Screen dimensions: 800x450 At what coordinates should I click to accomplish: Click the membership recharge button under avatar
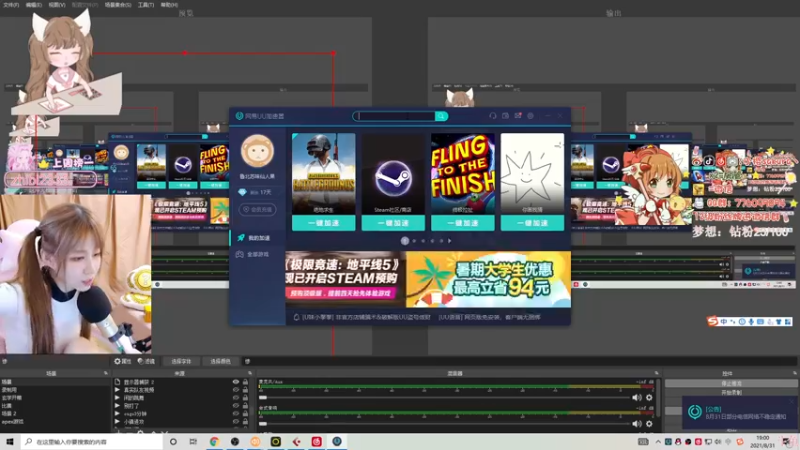point(257,210)
